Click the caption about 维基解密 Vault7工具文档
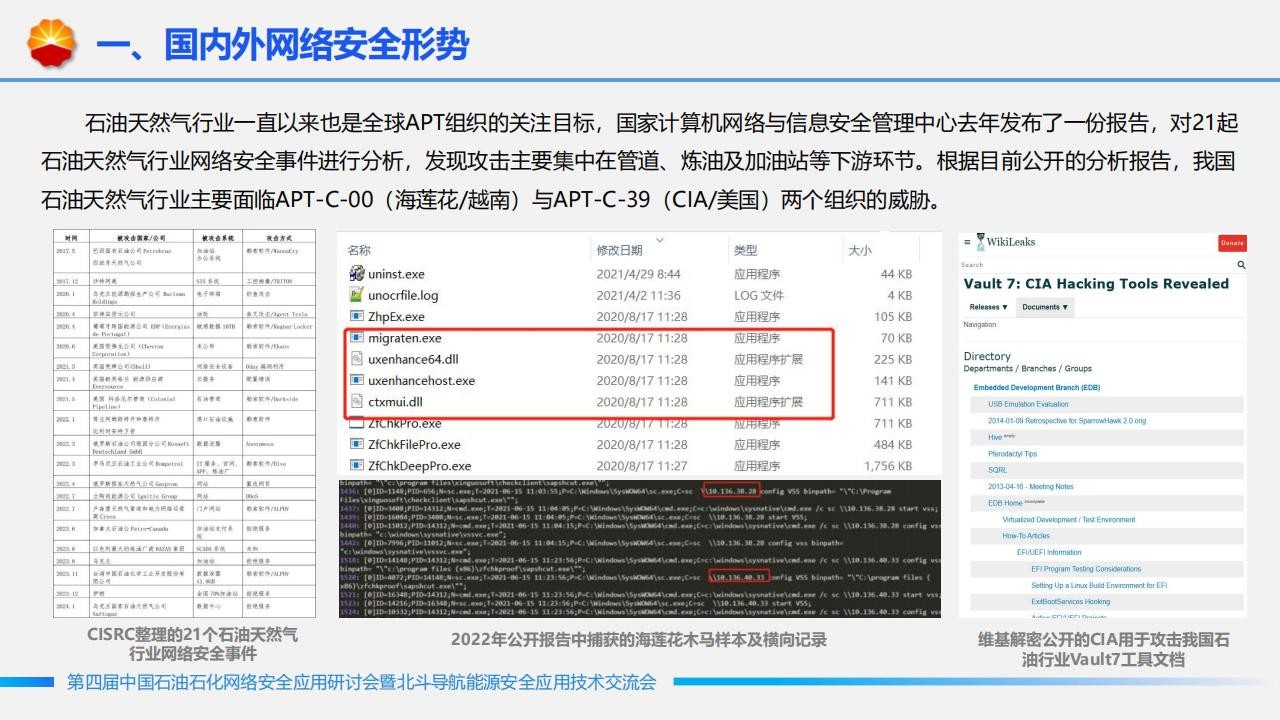This screenshot has height=720, width=1280. pyautogui.click(x=1103, y=649)
